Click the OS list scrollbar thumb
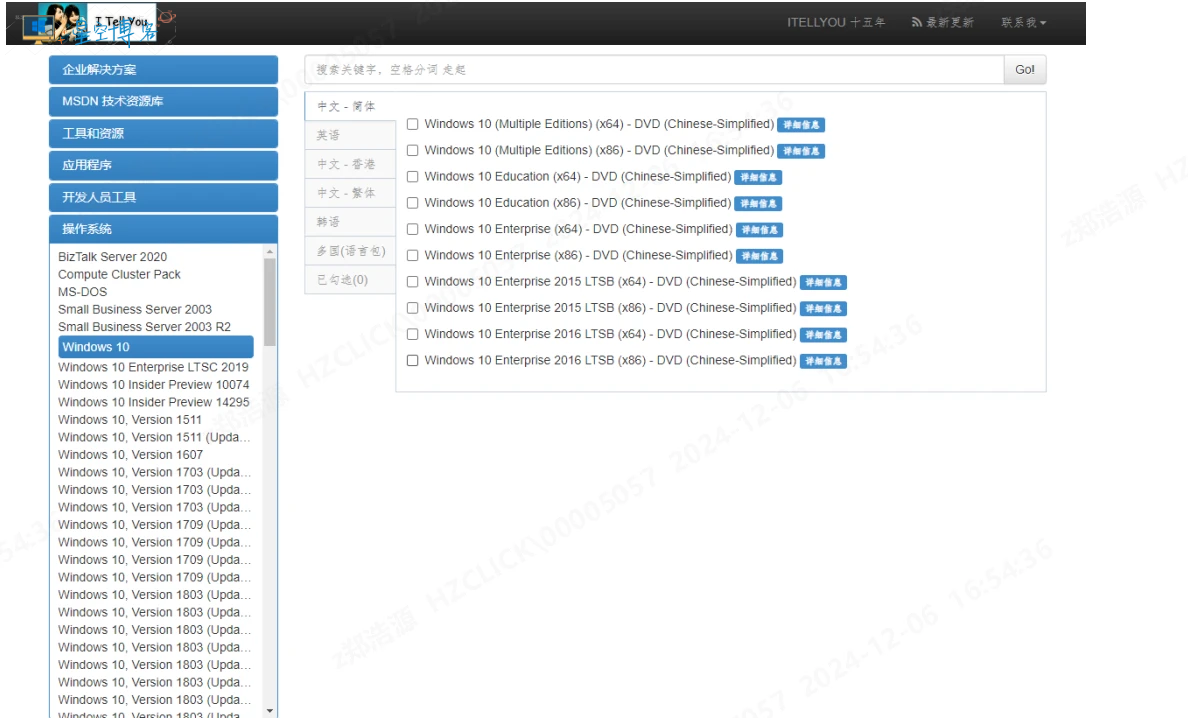 click(x=270, y=302)
